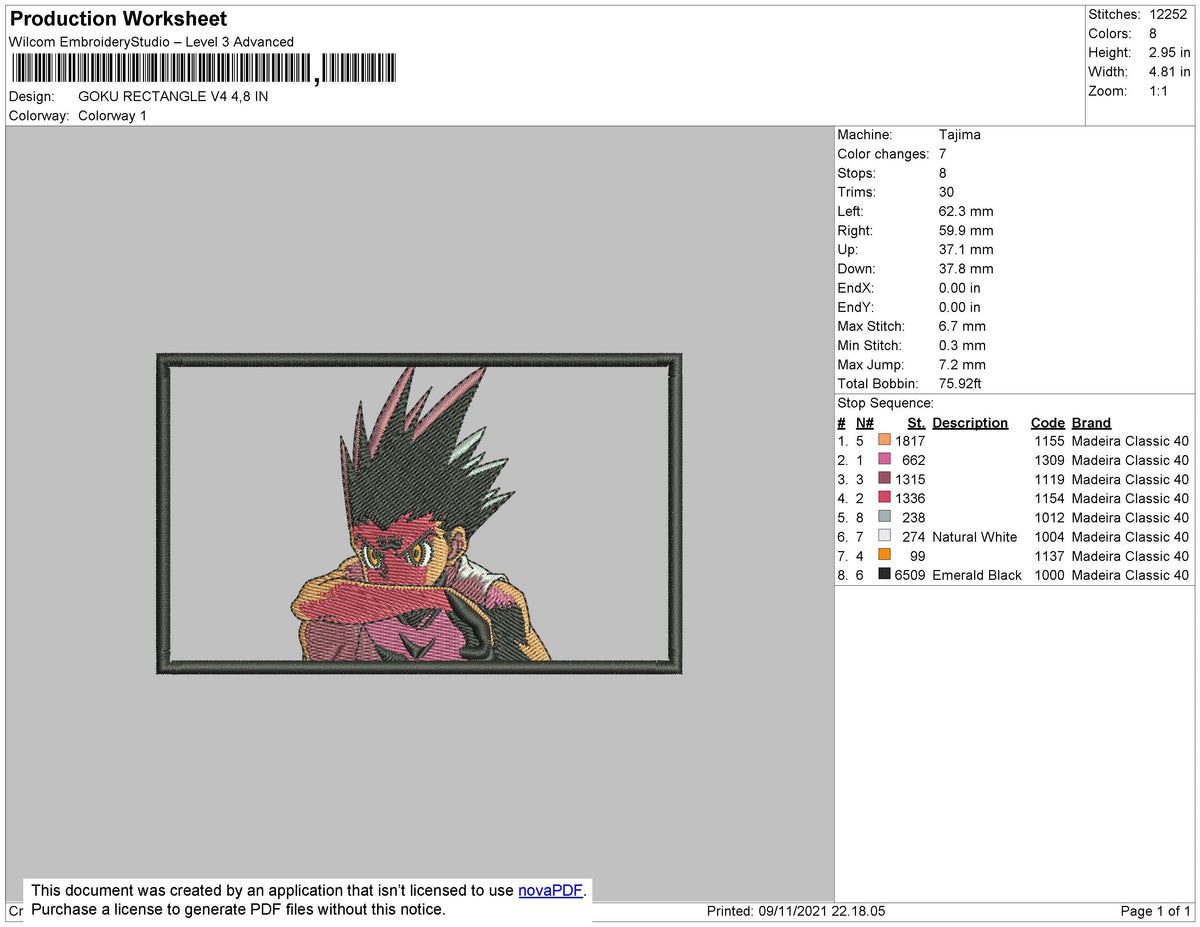The image size is (1200, 927).
Task: Select the Natural White thread swatch
Action: (884, 536)
